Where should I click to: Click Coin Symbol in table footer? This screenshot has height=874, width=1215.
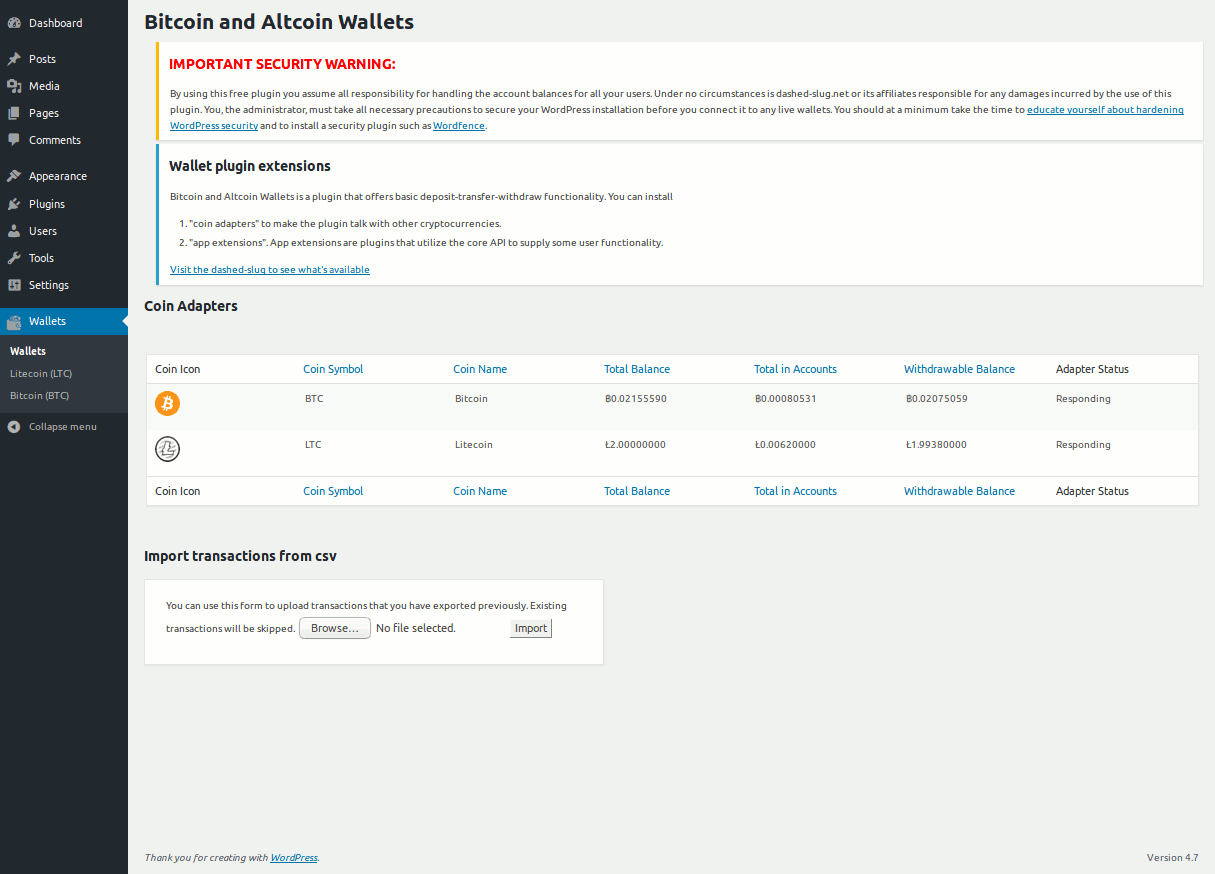coord(333,491)
